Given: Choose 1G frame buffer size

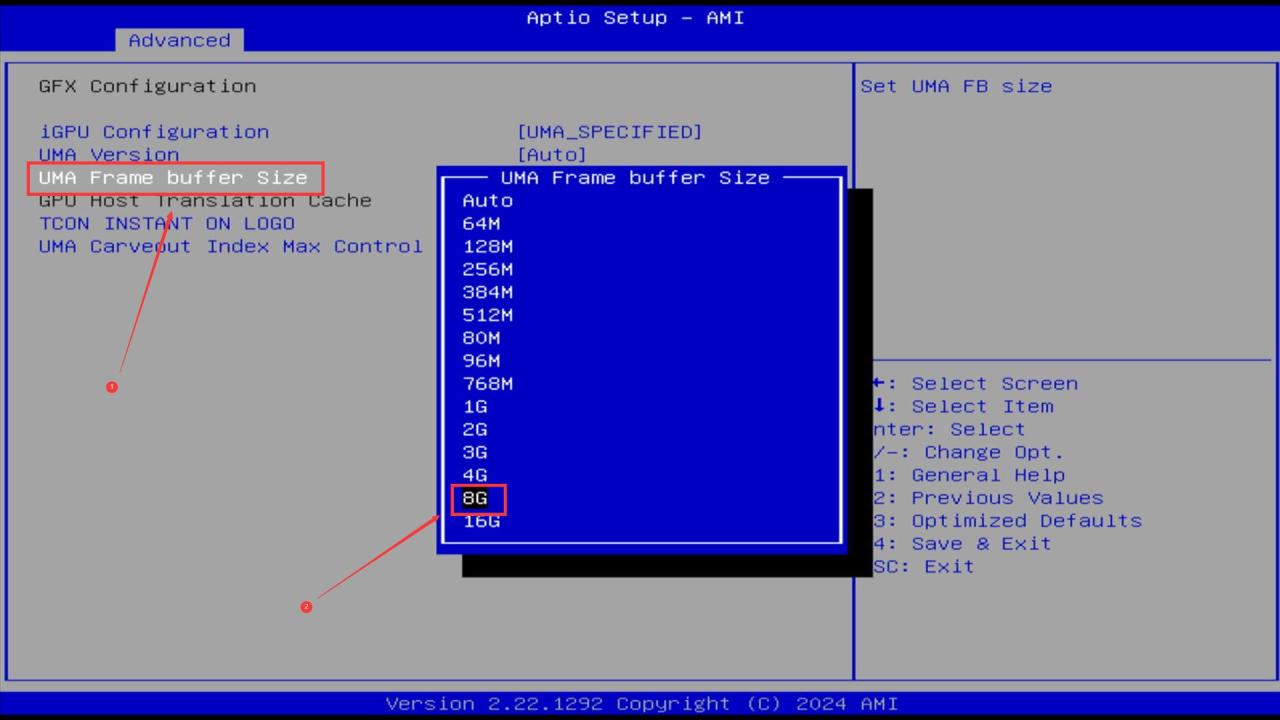Looking at the screenshot, I should [475, 407].
